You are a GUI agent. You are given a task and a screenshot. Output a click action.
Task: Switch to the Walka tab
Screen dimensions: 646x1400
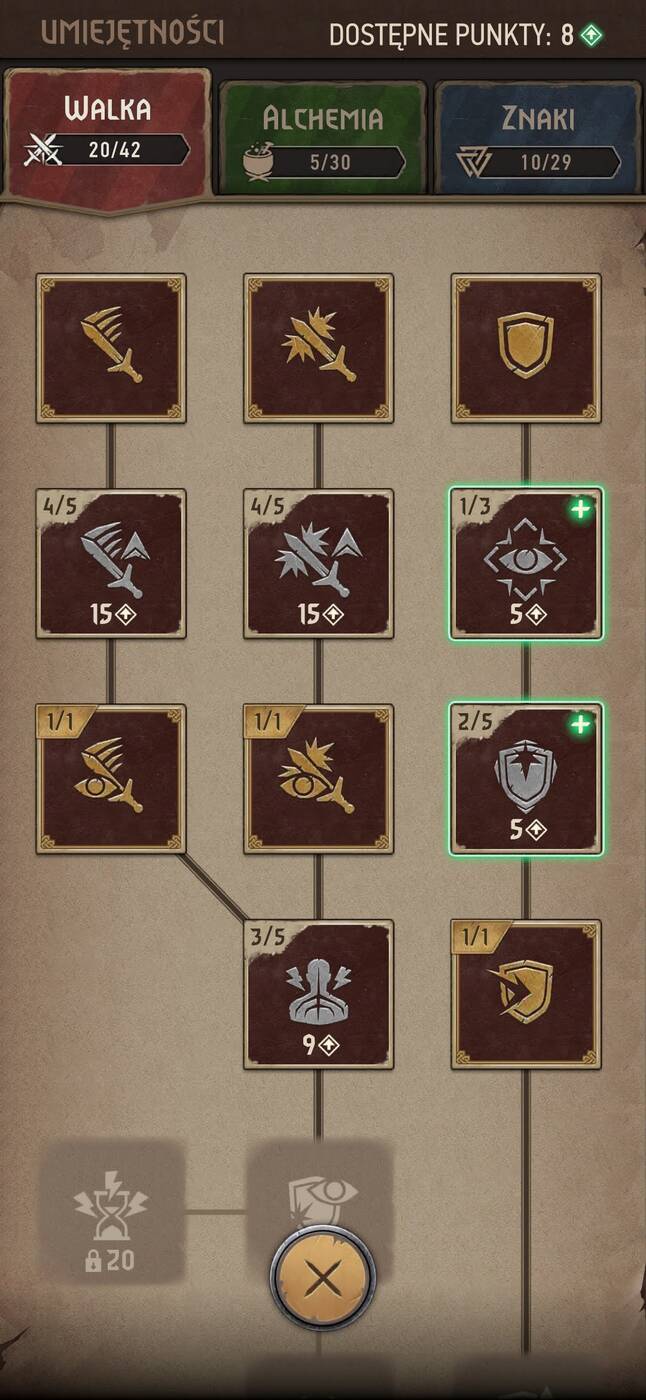[x=108, y=138]
